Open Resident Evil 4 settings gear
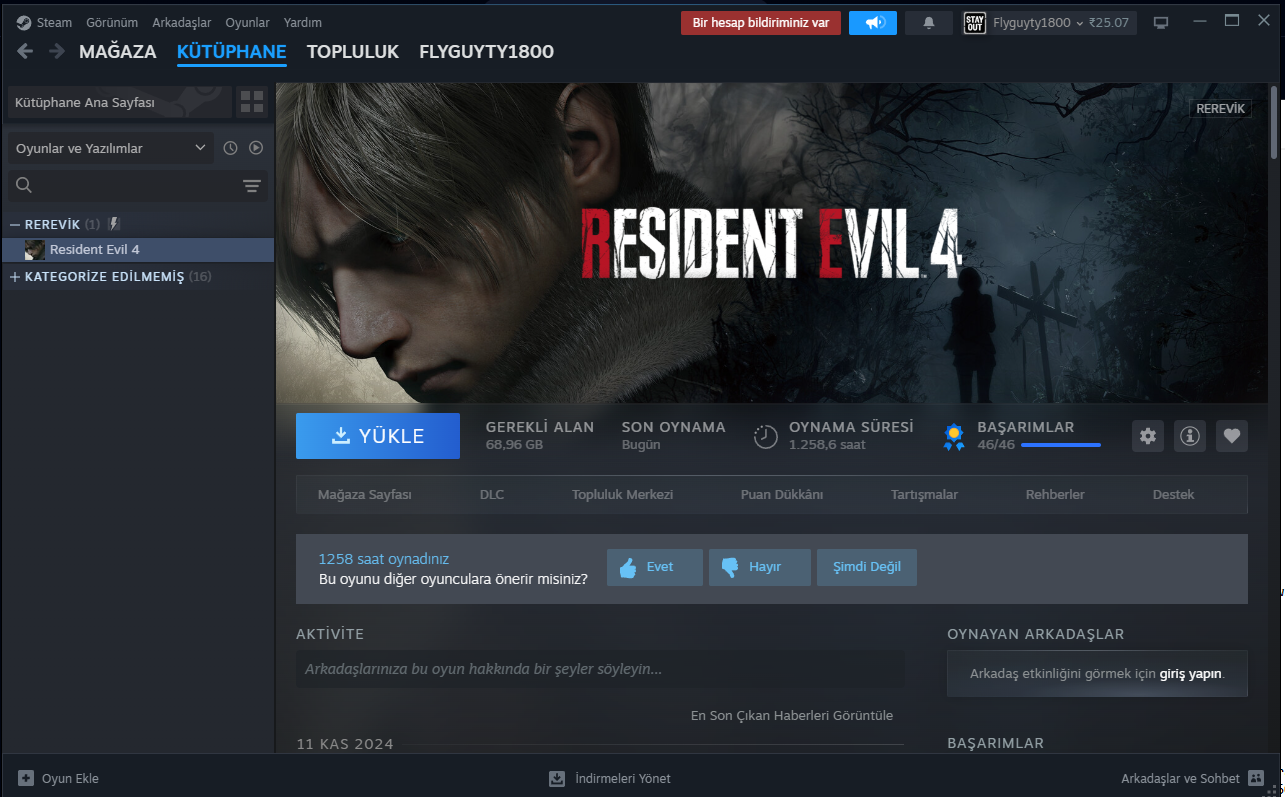Screen dimensions: 1285x797 1148,436
